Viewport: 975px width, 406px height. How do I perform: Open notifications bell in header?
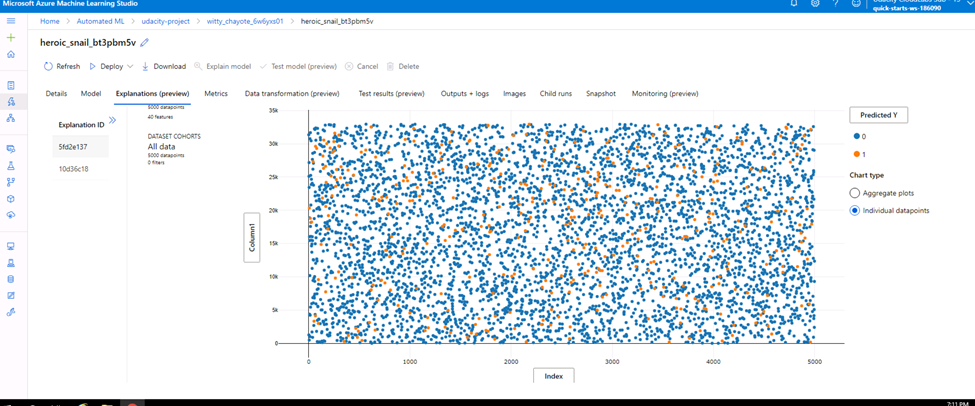pyautogui.click(x=794, y=4)
